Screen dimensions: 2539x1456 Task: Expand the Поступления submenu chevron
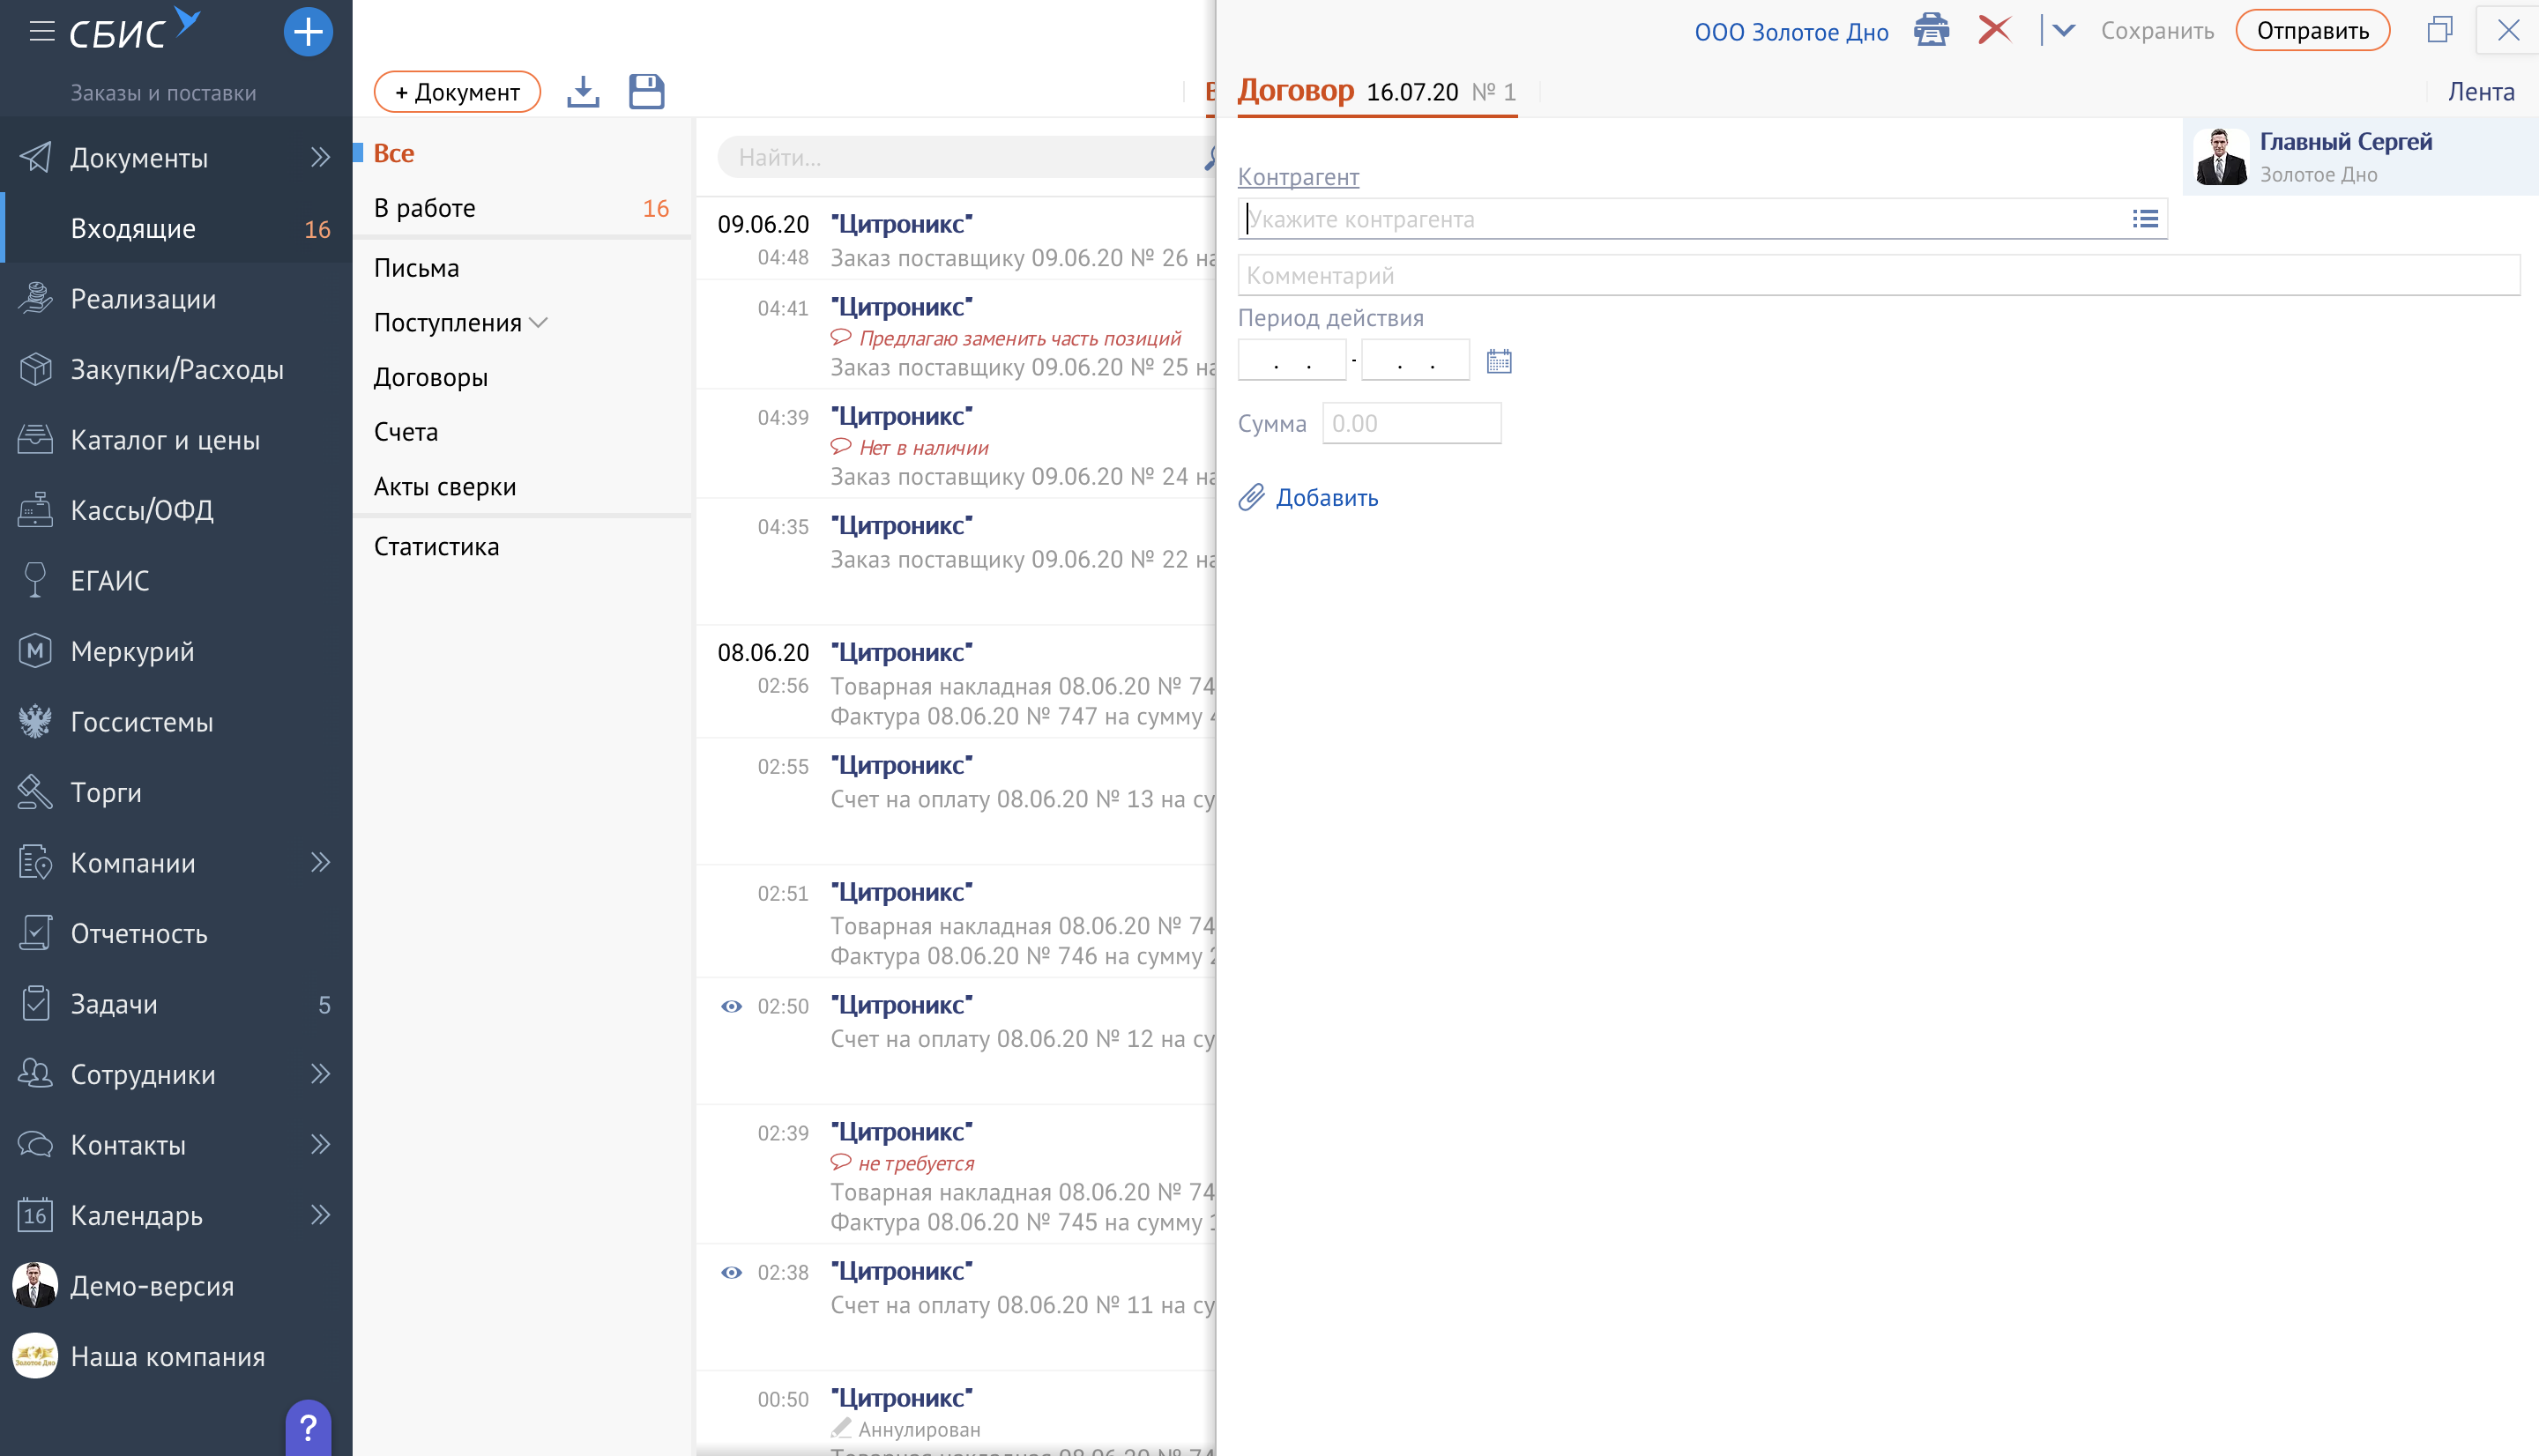coord(538,323)
